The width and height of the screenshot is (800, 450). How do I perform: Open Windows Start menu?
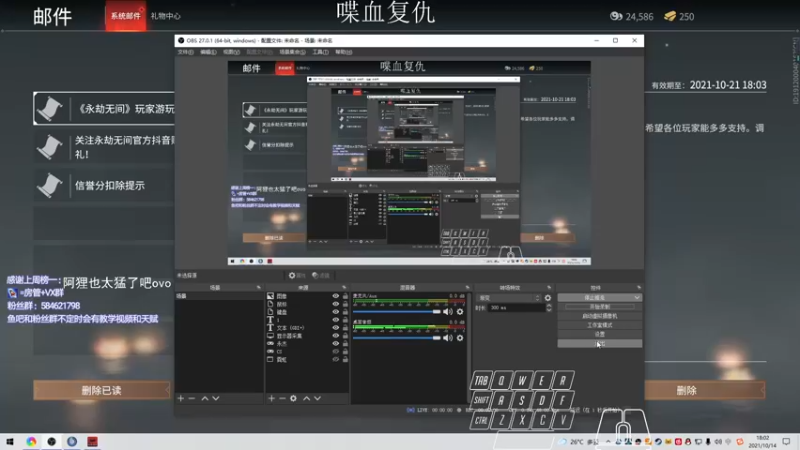[10, 441]
